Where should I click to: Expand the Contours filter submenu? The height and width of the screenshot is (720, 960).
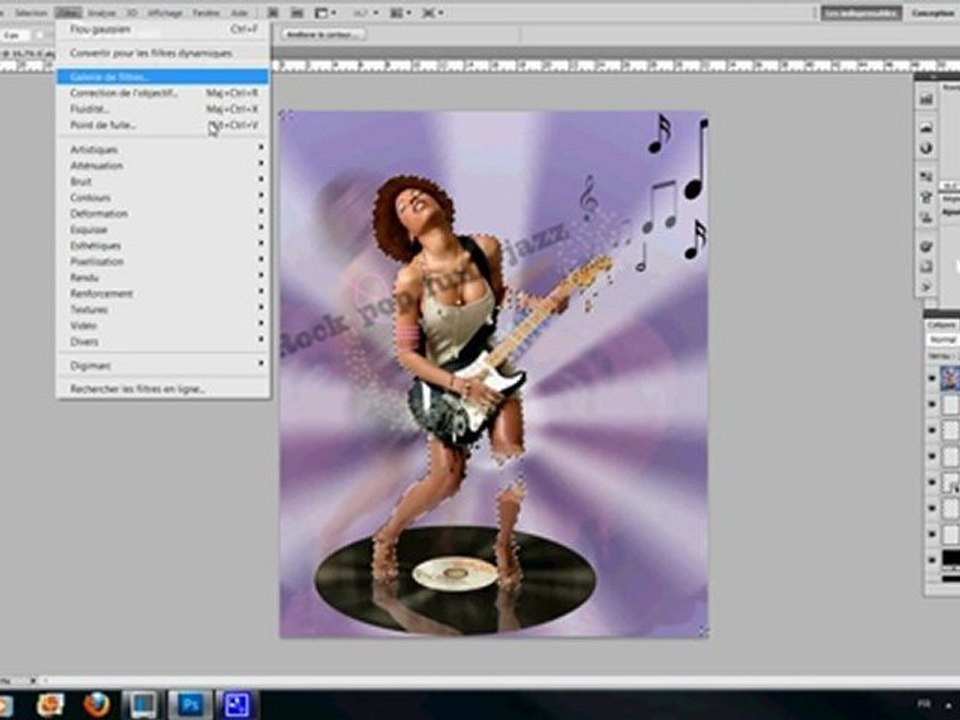click(x=162, y=197)
